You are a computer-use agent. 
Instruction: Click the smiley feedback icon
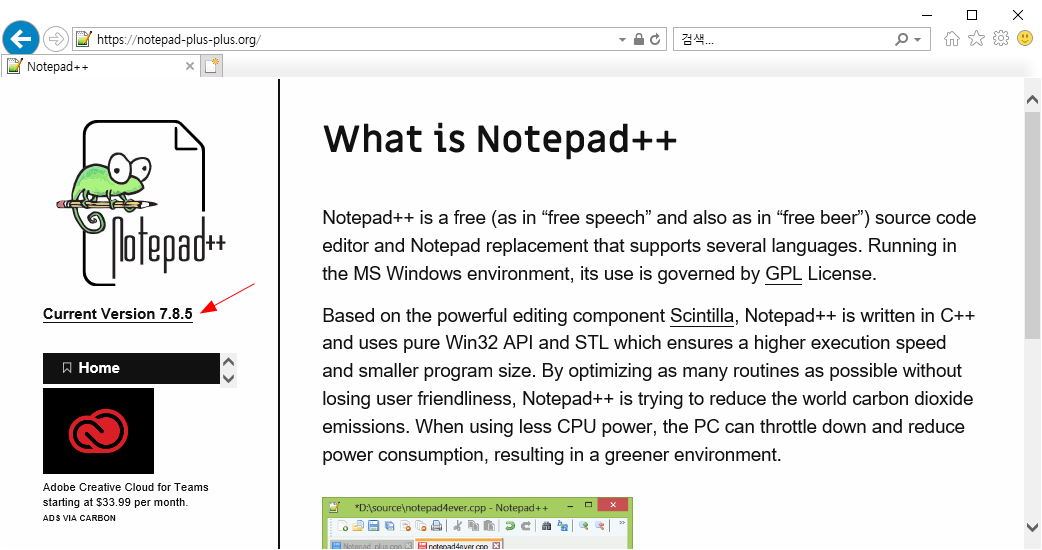click(1025, 39)
